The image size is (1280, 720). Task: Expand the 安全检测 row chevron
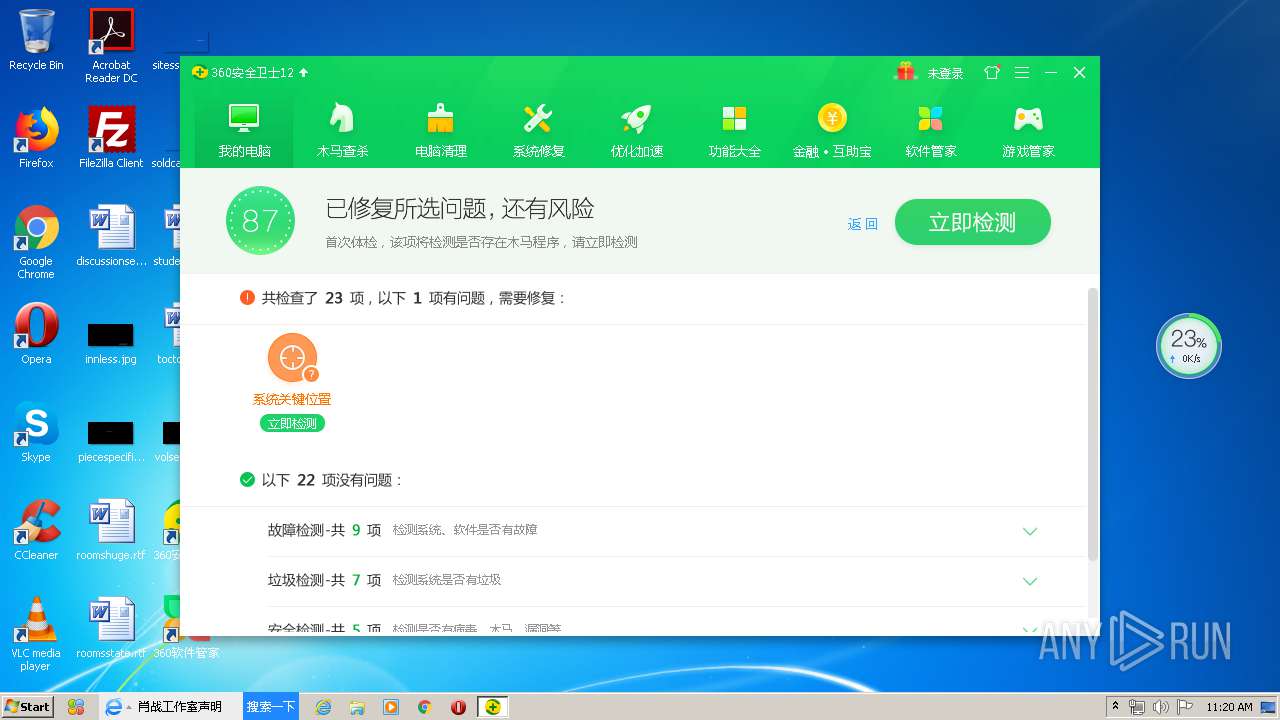(x=1030, y=629)
